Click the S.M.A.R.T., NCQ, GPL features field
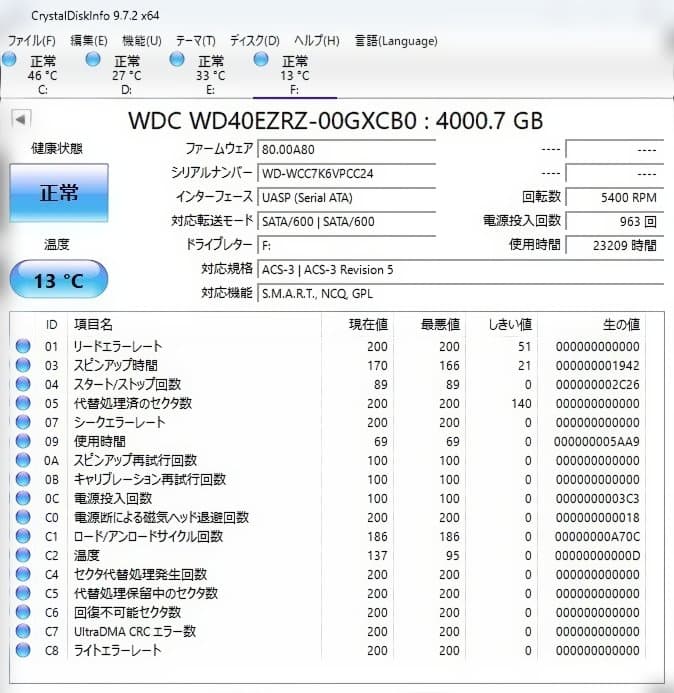The width and height of the screenshot is (674, 693). click(461, 293)
